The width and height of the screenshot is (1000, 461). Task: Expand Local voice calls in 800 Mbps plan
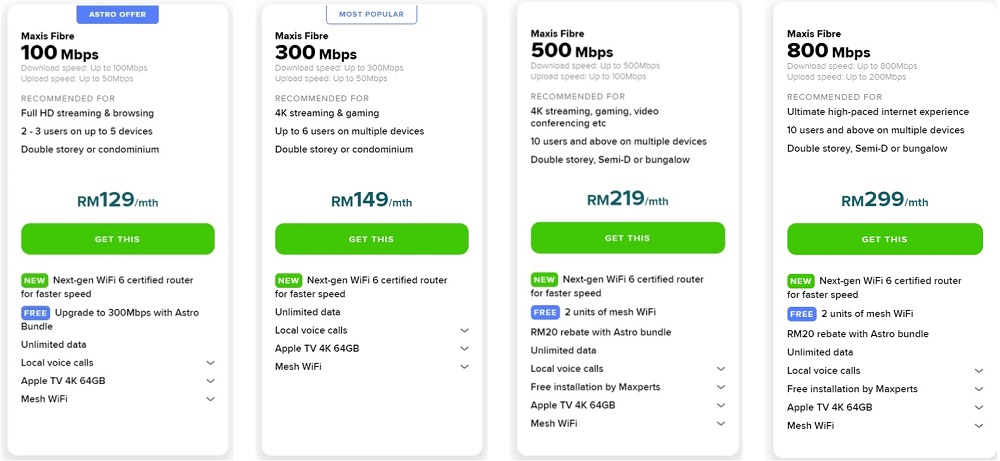click(978, 371)
